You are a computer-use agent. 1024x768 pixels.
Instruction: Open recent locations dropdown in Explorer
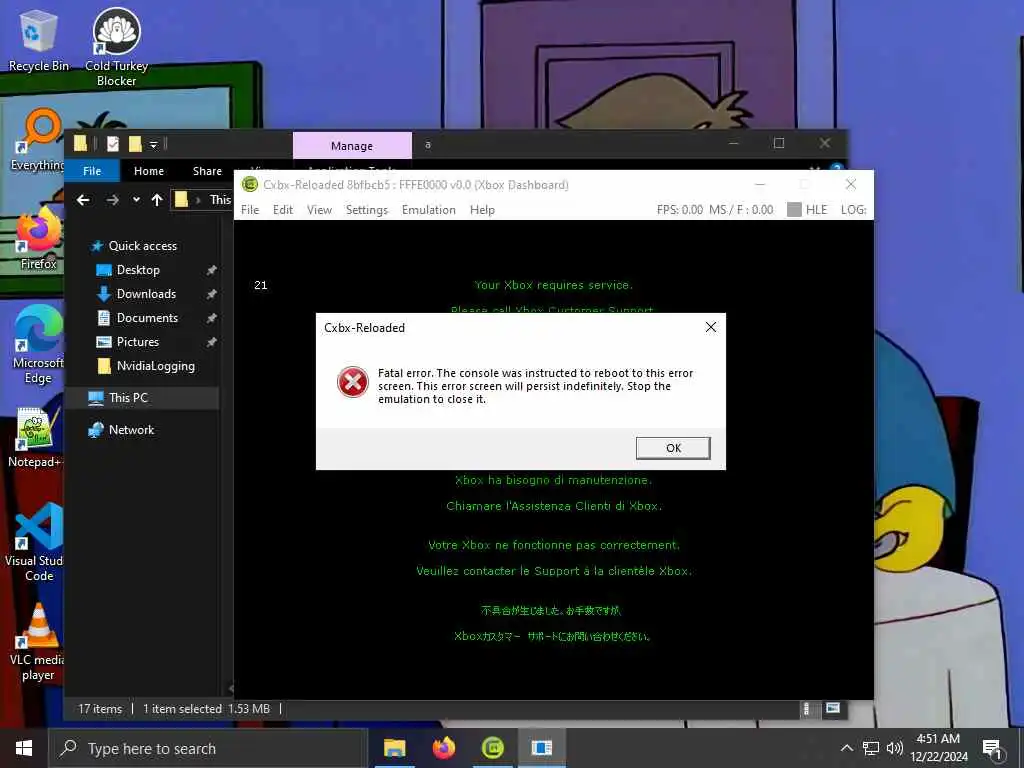pos(136,200)
